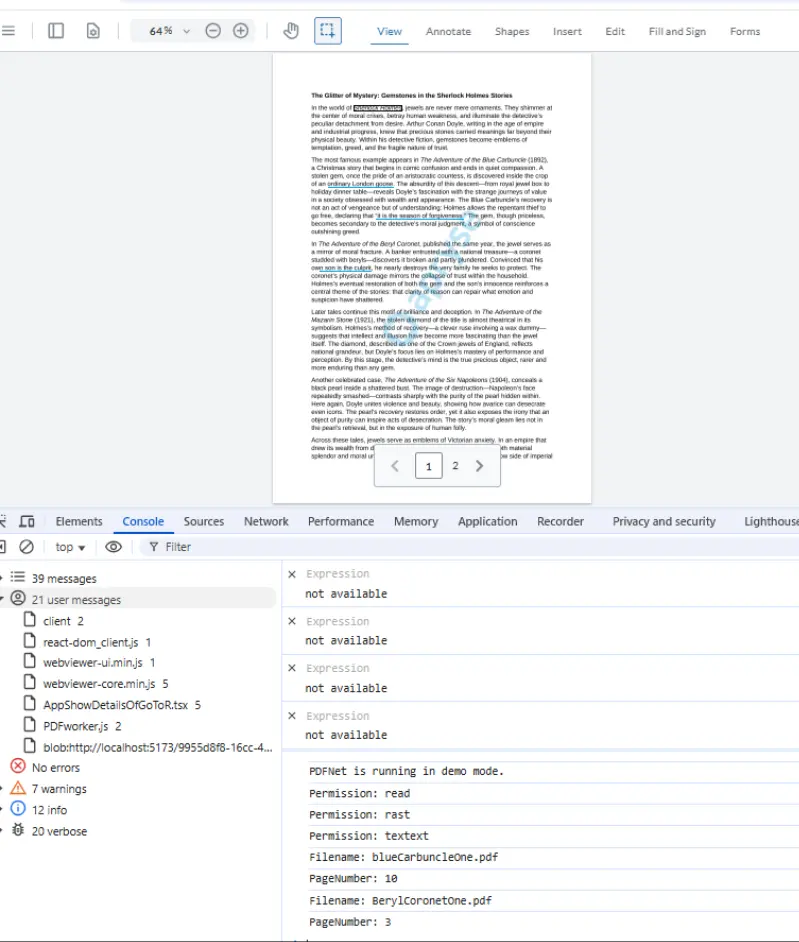This screenshot has height=942, width=799.
Task: Filter by No errors row
Action: [x=138, y=768]
